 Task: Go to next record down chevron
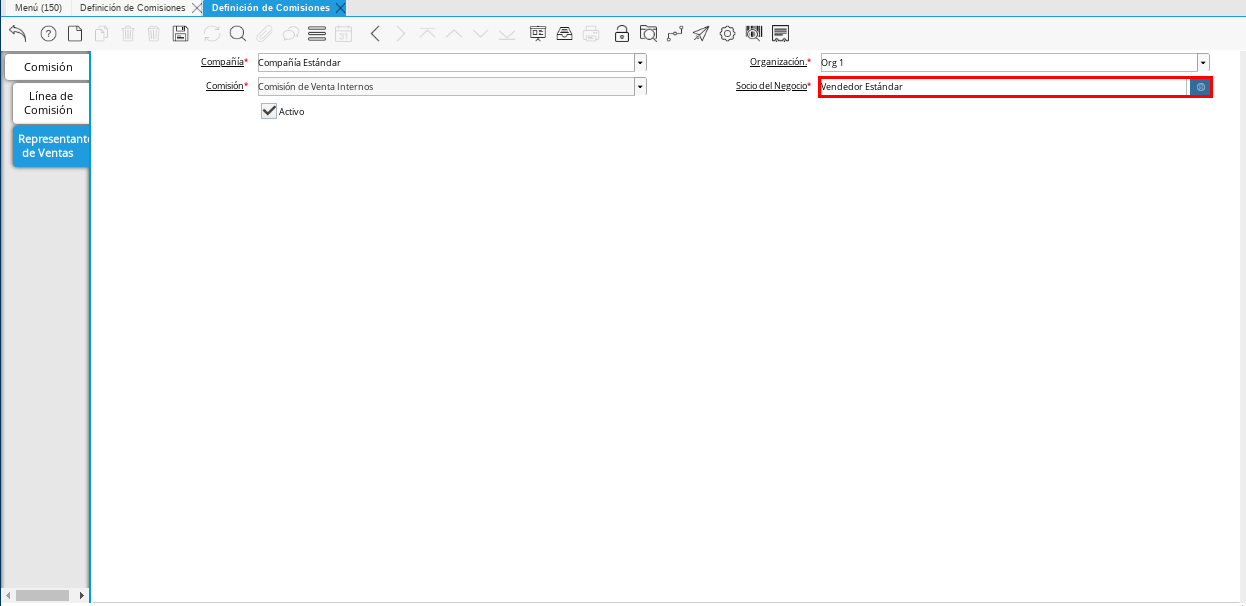point(480,33)
